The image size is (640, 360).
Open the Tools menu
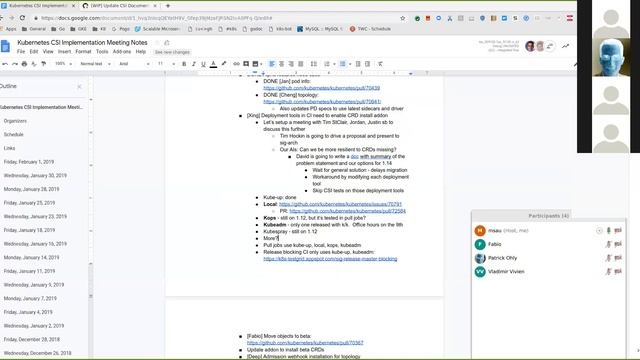[x=102, y=52]
